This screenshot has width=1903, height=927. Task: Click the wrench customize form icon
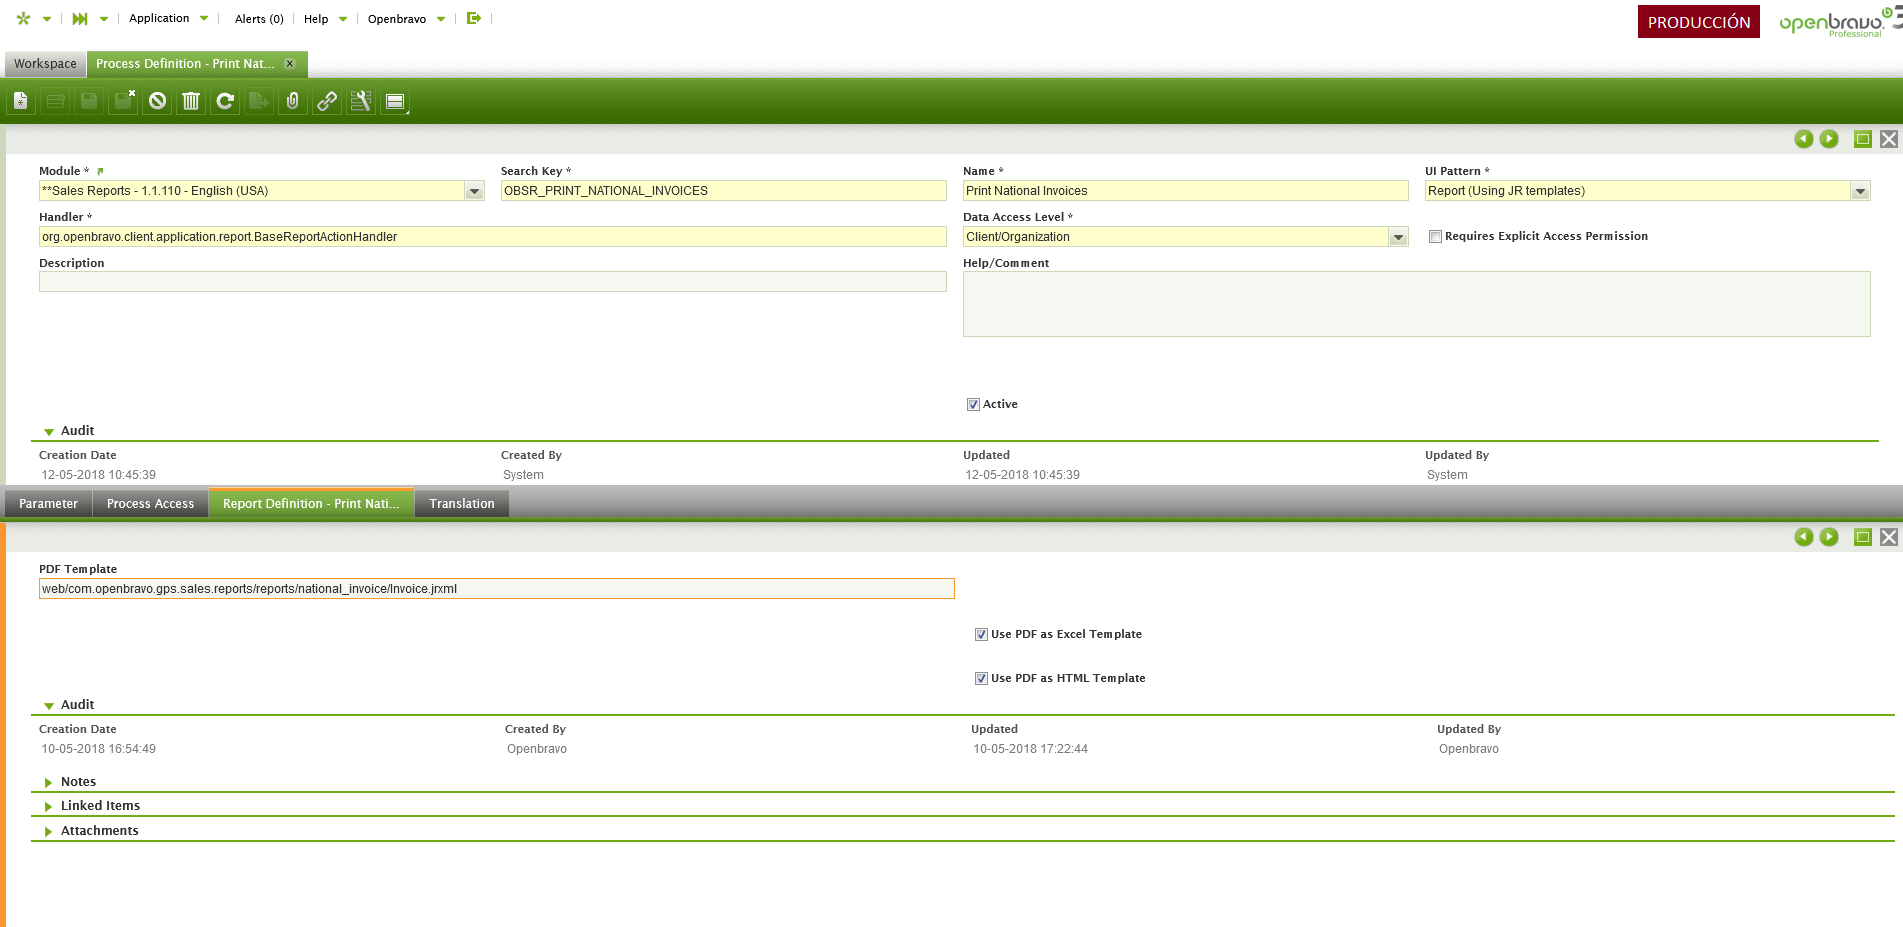click(x=361, y=101)
